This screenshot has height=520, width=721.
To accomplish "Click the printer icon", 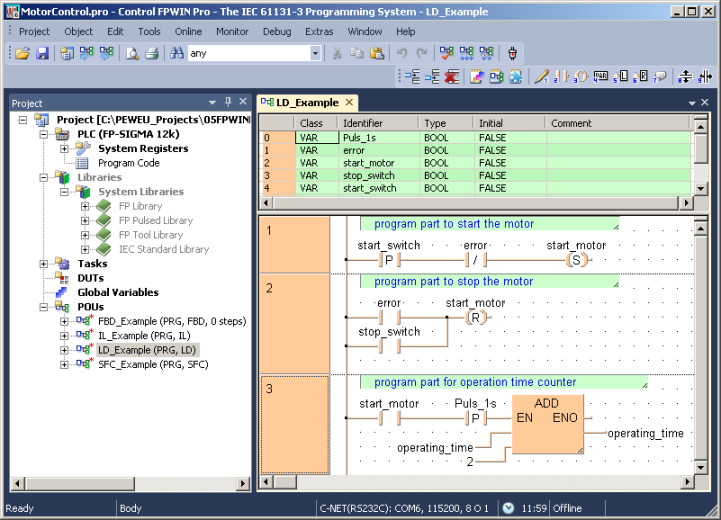I will pos(152,53).
